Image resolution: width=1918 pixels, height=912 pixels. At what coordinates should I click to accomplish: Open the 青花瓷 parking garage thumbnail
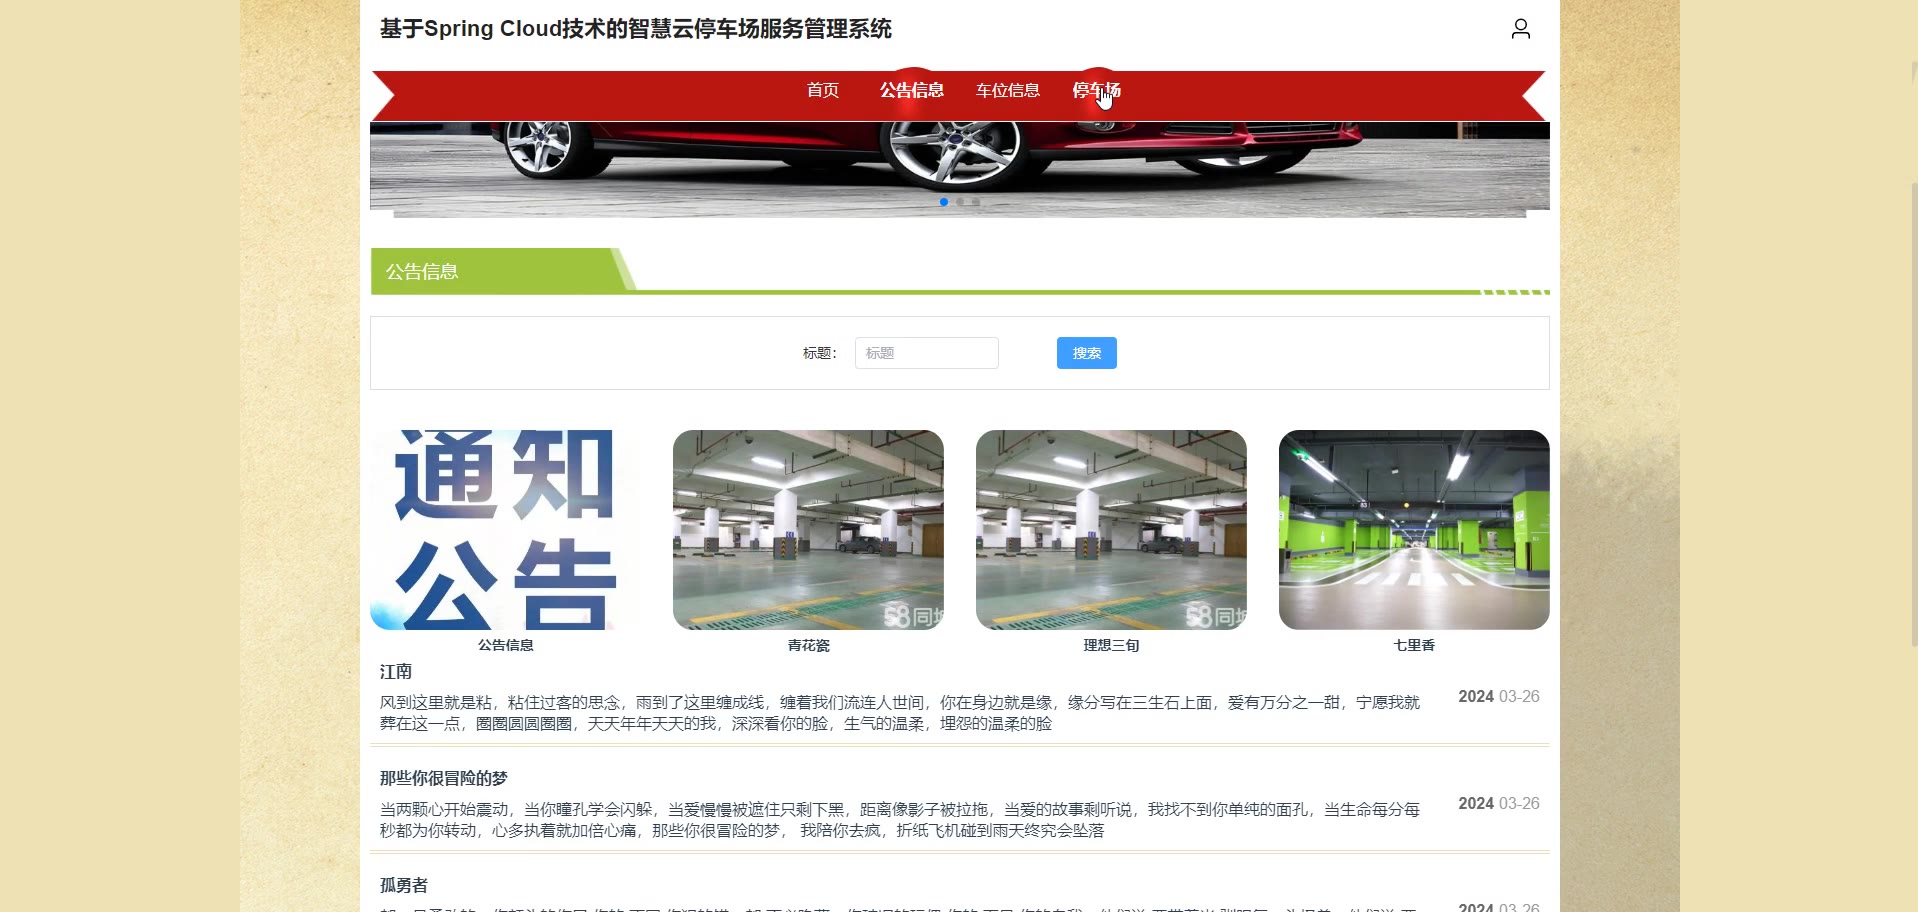click(808, 530)
